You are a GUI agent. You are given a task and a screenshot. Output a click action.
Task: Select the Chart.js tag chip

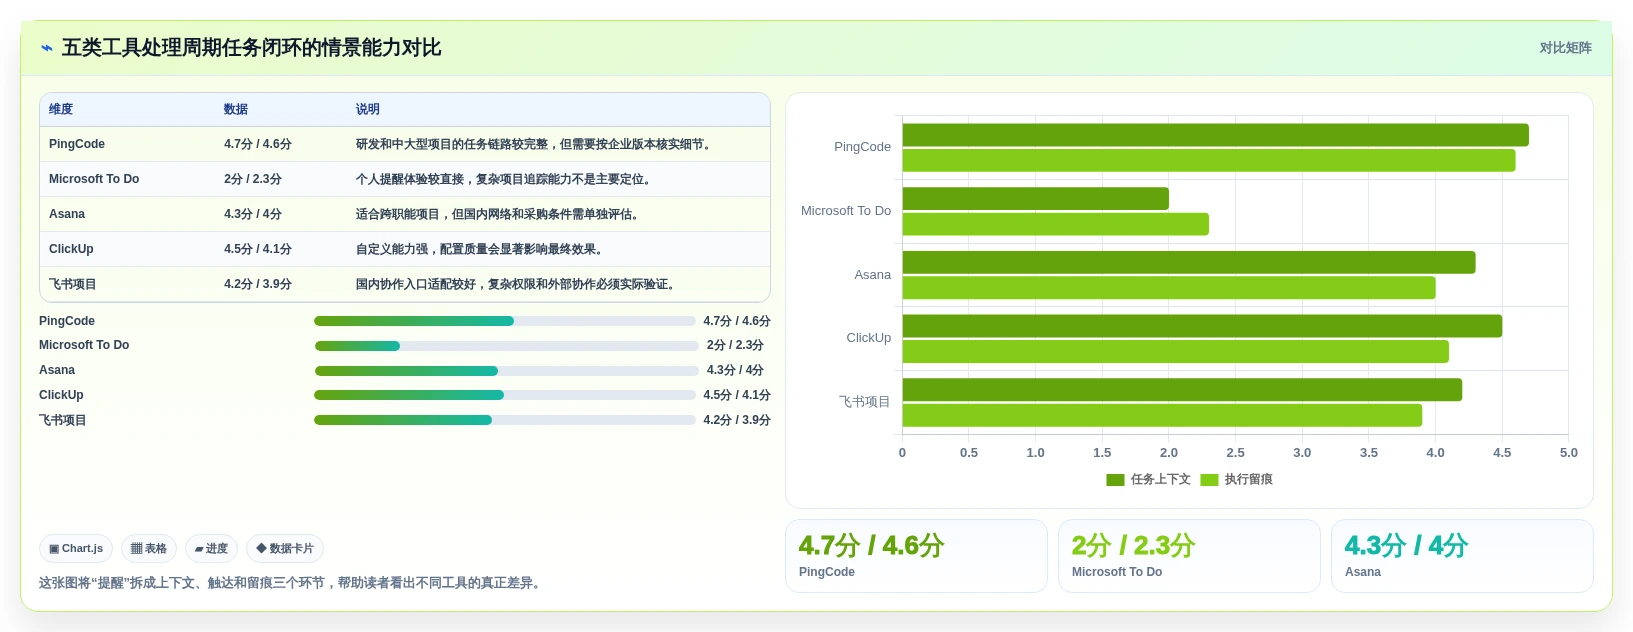[76, 549]
